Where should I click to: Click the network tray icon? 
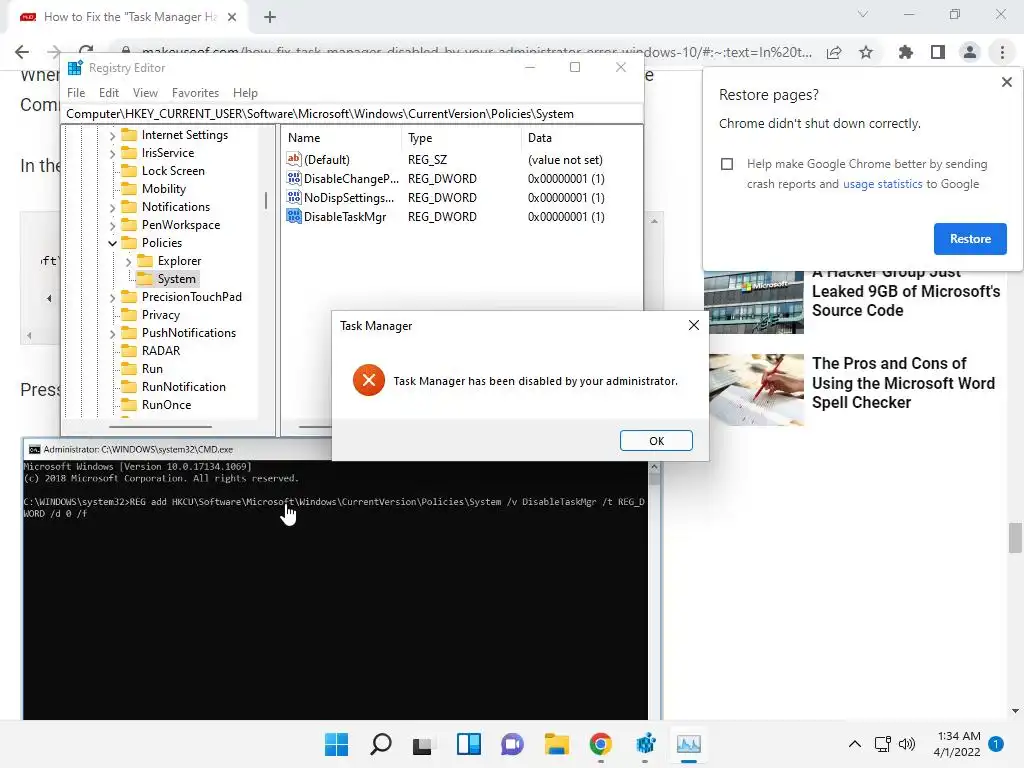[882, 744]
